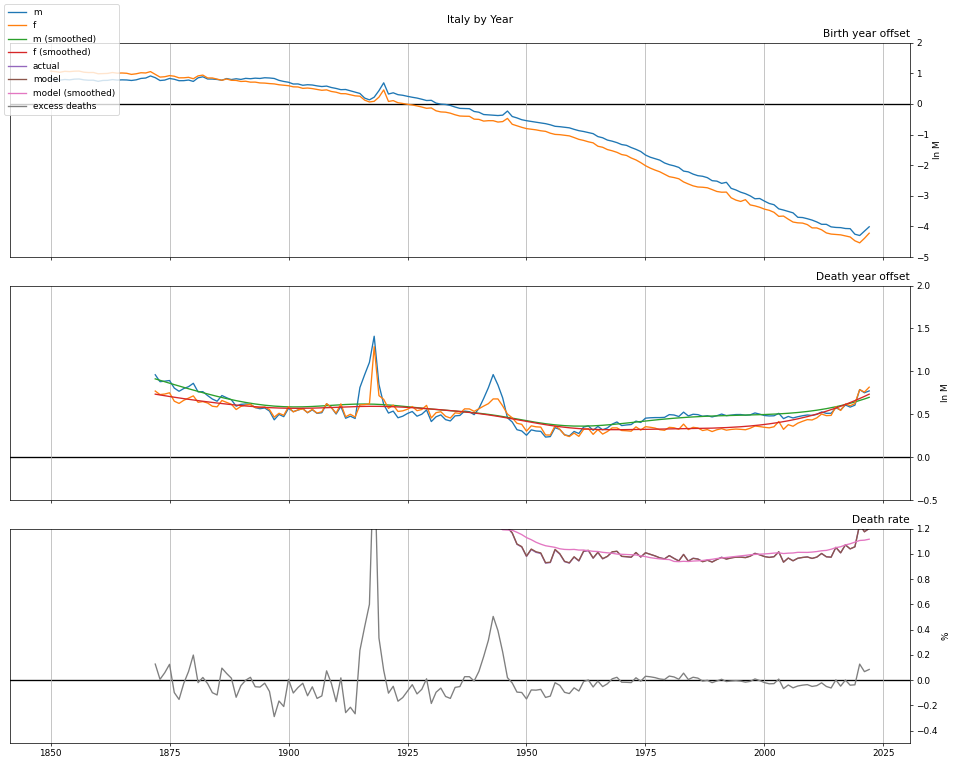Click the 'Birth year offset' panel title

865,34
